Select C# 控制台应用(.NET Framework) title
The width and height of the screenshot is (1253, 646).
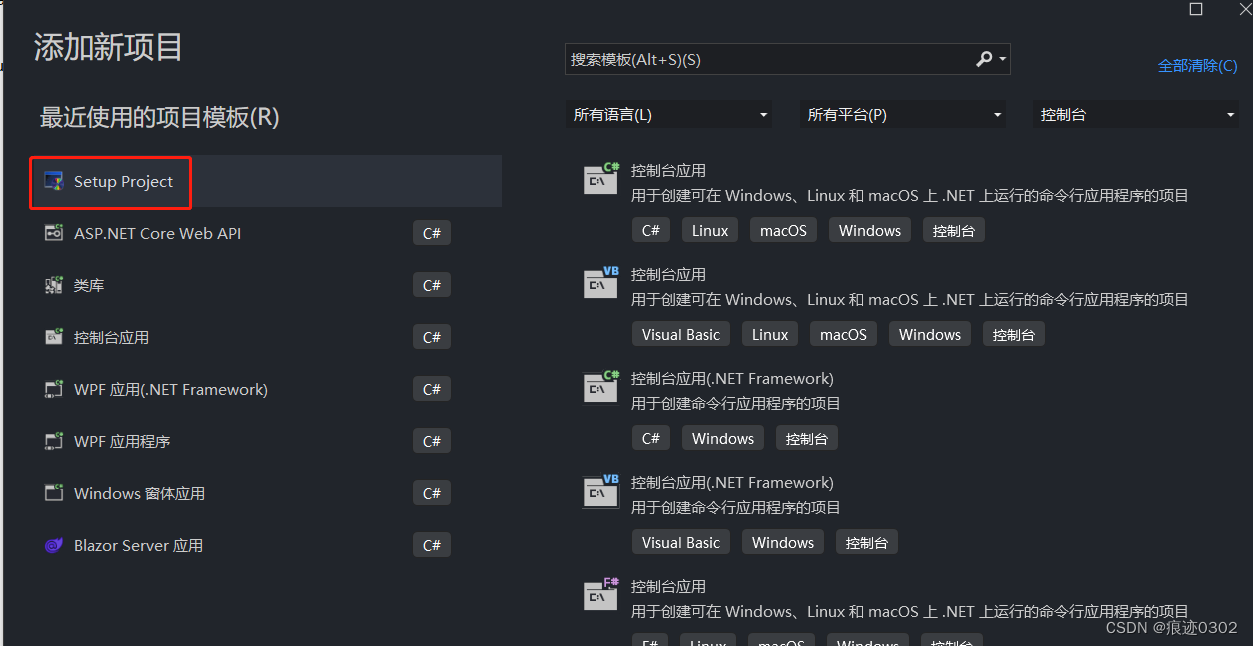[x=732, y=378]
